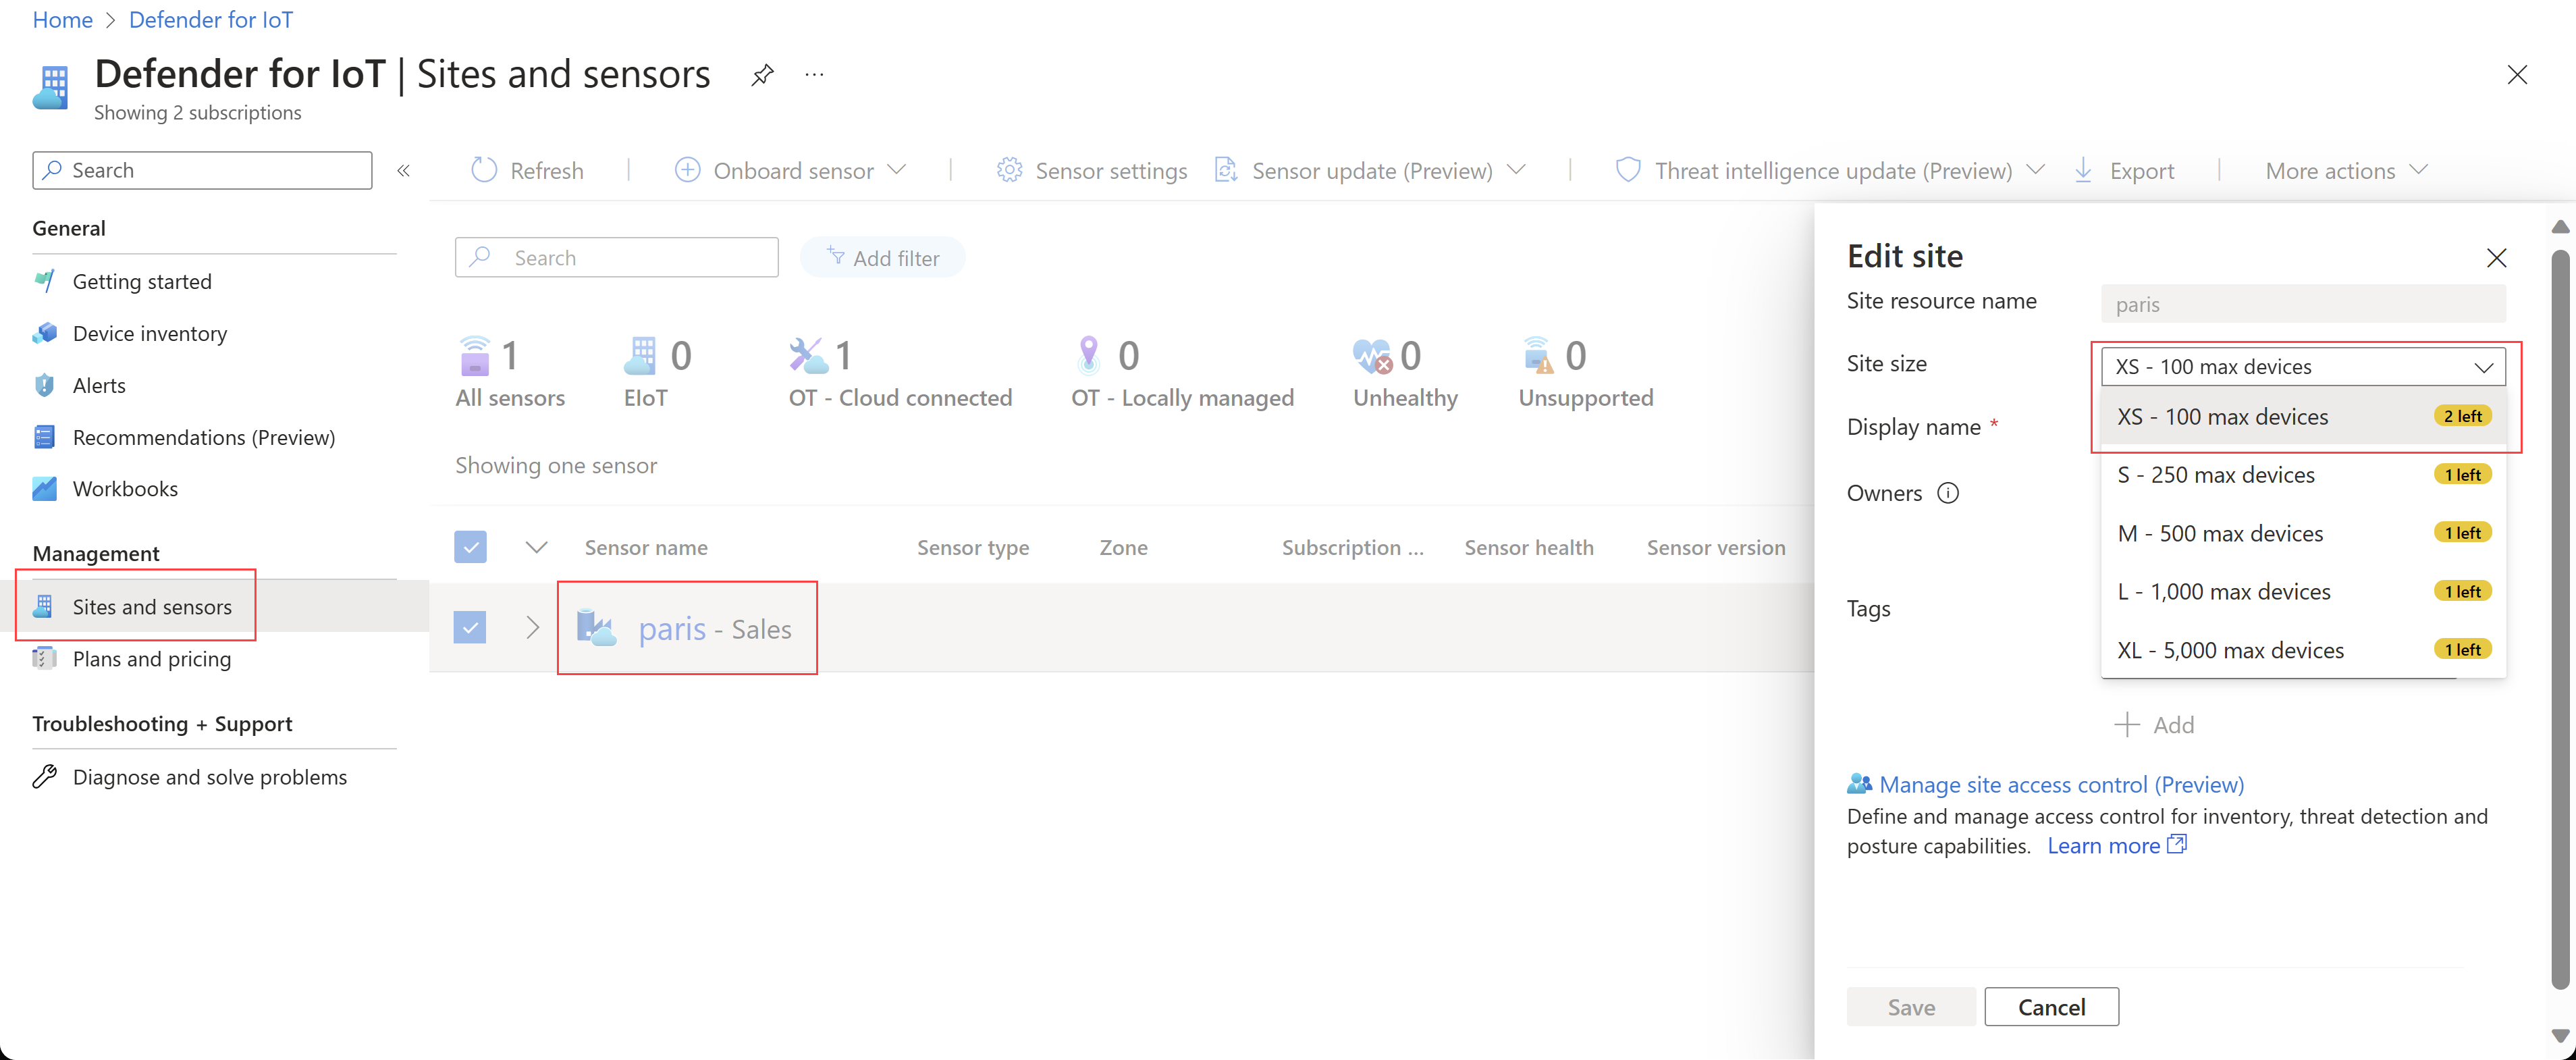Click the Workbooks icon
The height and width of the screenshot is (1060, 2576).
pos(45,488)
